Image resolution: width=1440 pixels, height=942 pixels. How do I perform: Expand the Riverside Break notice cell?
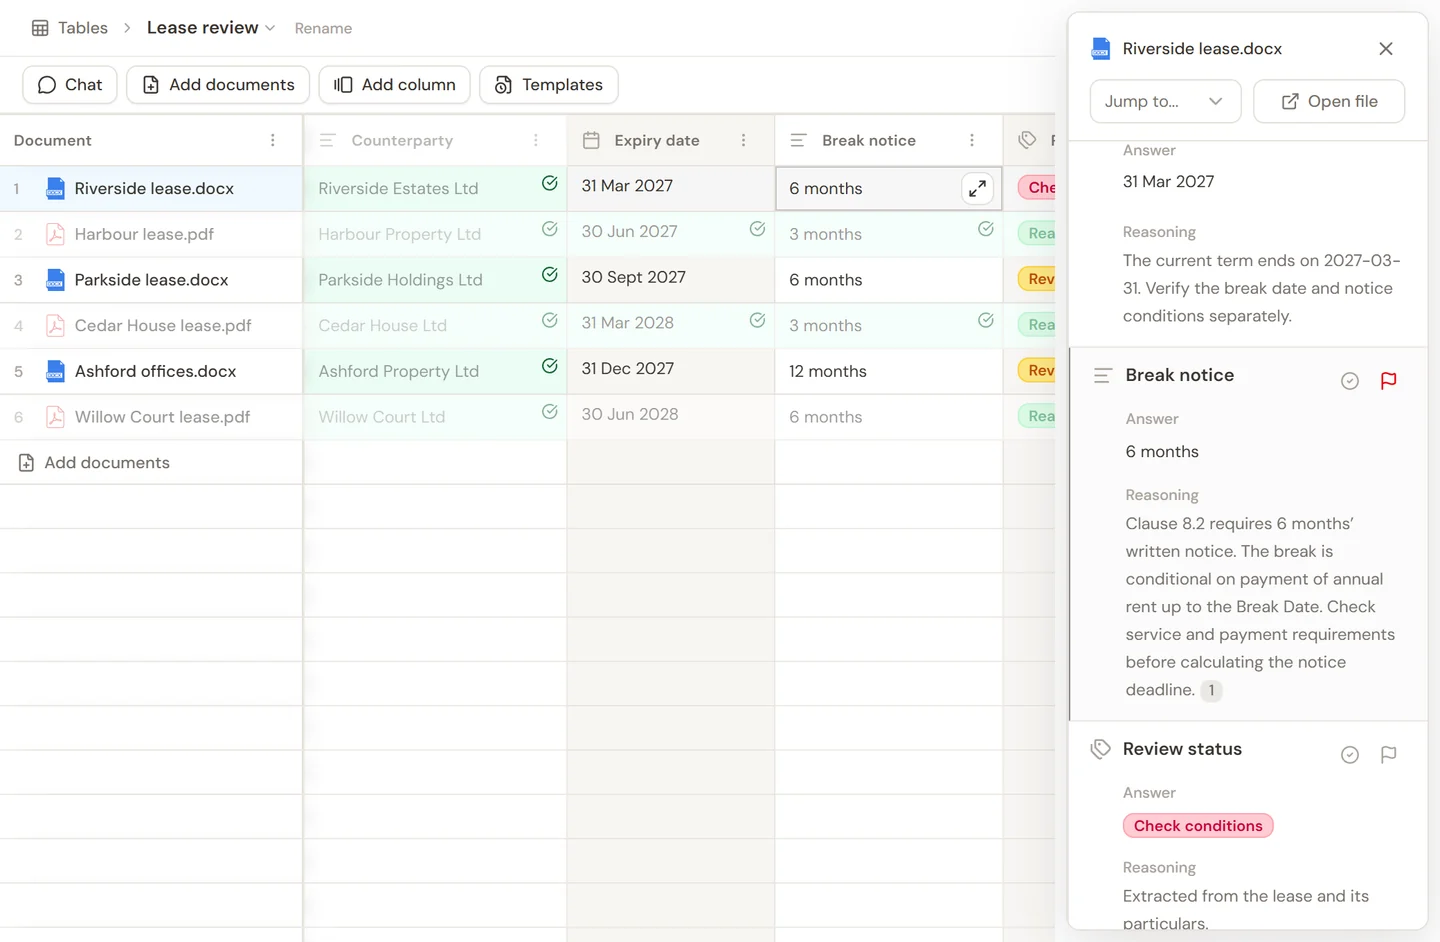point(977,188)
